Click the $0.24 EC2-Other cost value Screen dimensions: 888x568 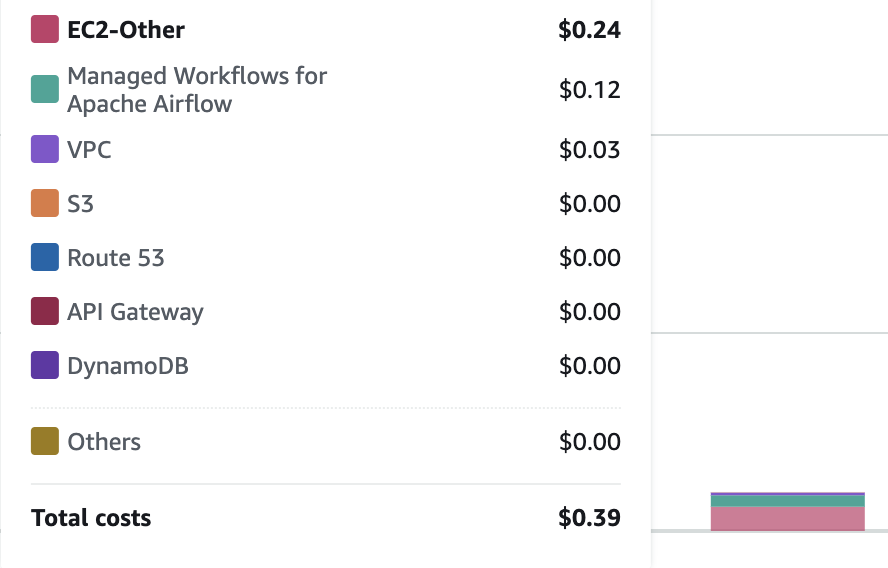tap(589, 30)
